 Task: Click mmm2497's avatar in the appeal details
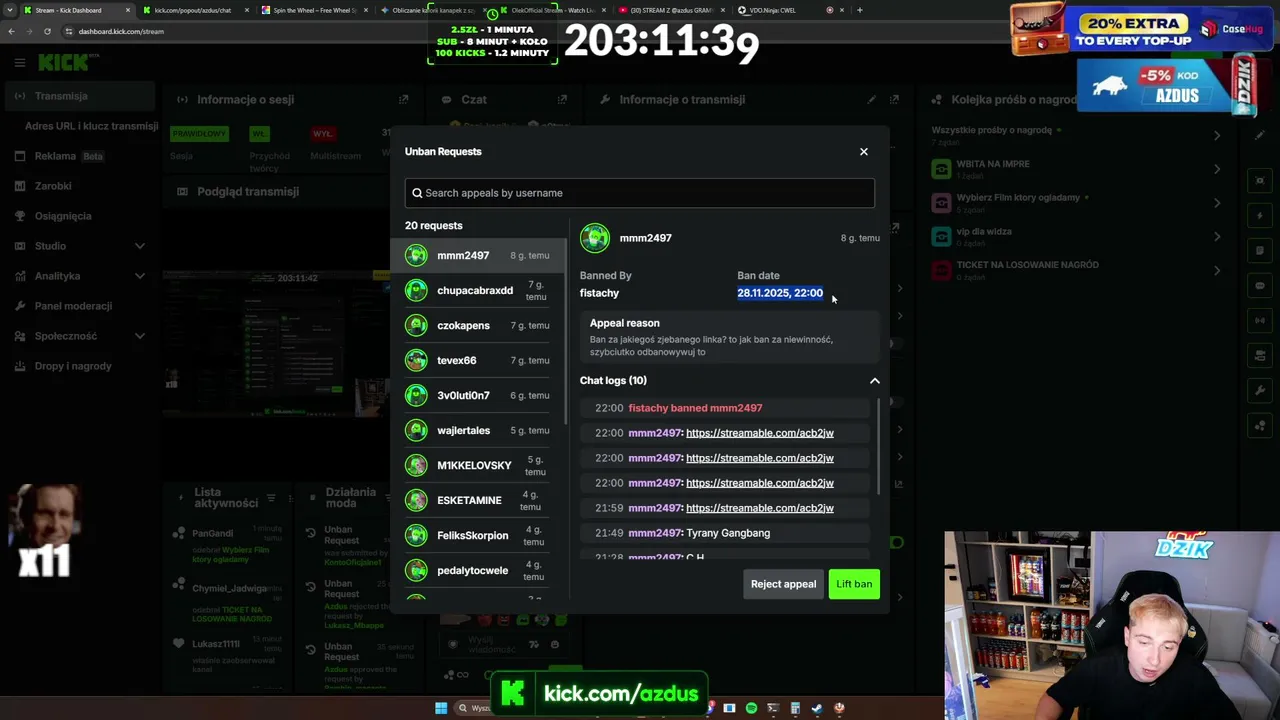tap(595, 238)
